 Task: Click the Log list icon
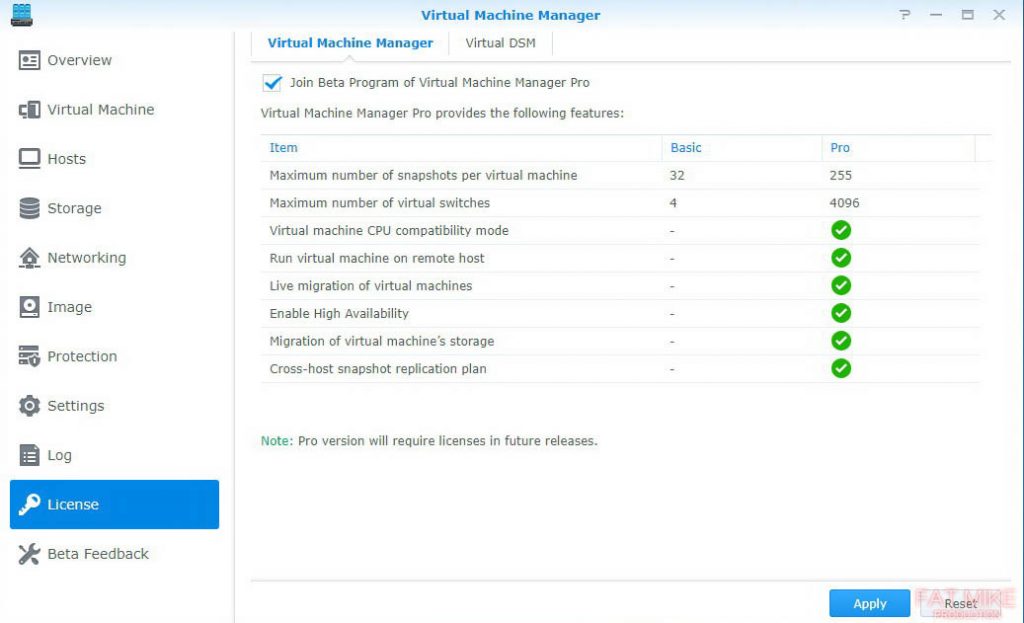coord(29,455)
